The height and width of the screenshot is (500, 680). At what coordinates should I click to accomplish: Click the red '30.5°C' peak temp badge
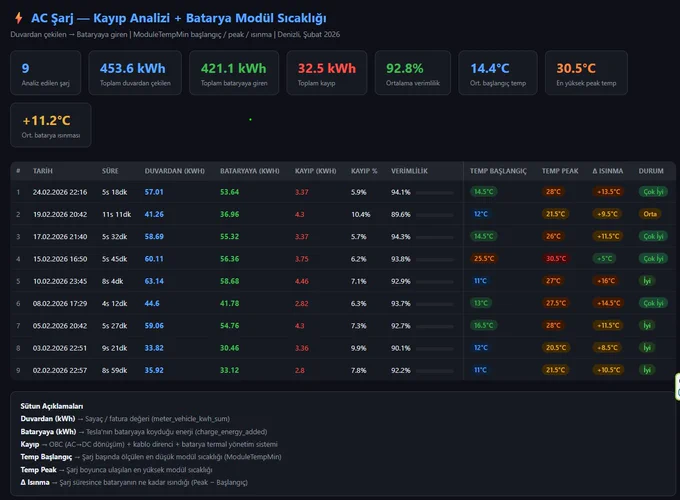coord(556,258)
